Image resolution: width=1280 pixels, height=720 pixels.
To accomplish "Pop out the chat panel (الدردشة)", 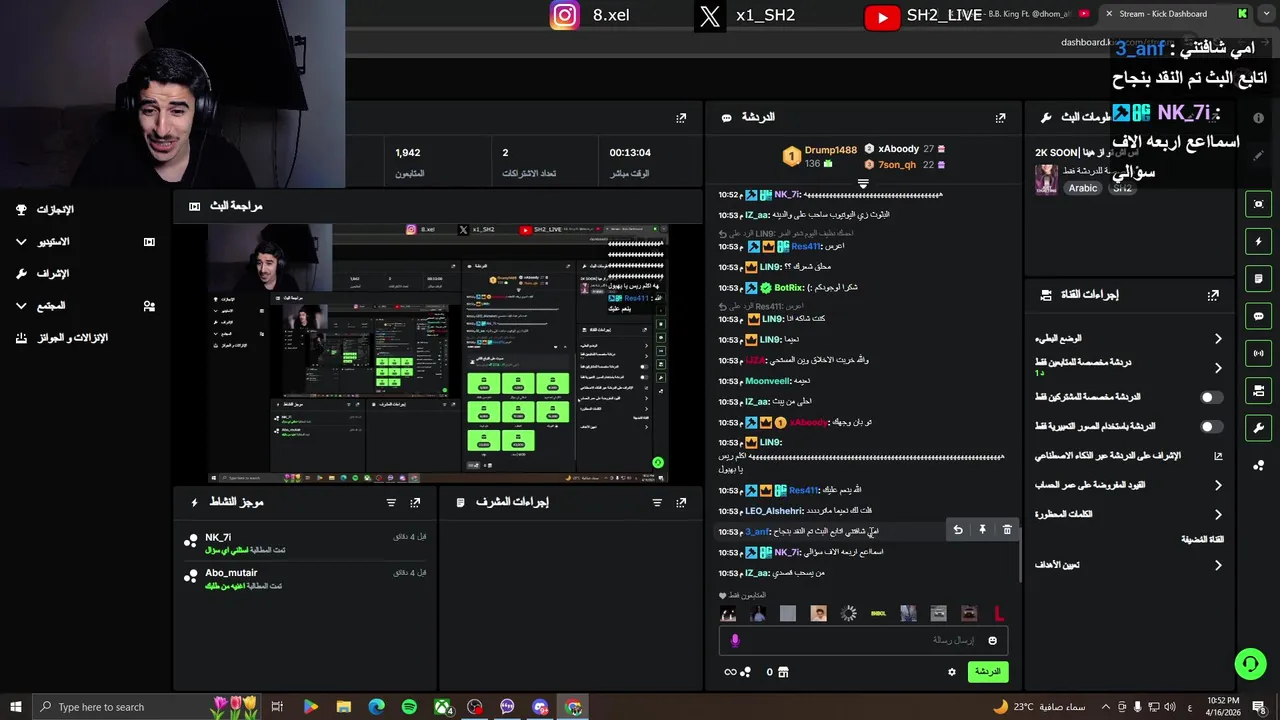I will click(1000, 118).
